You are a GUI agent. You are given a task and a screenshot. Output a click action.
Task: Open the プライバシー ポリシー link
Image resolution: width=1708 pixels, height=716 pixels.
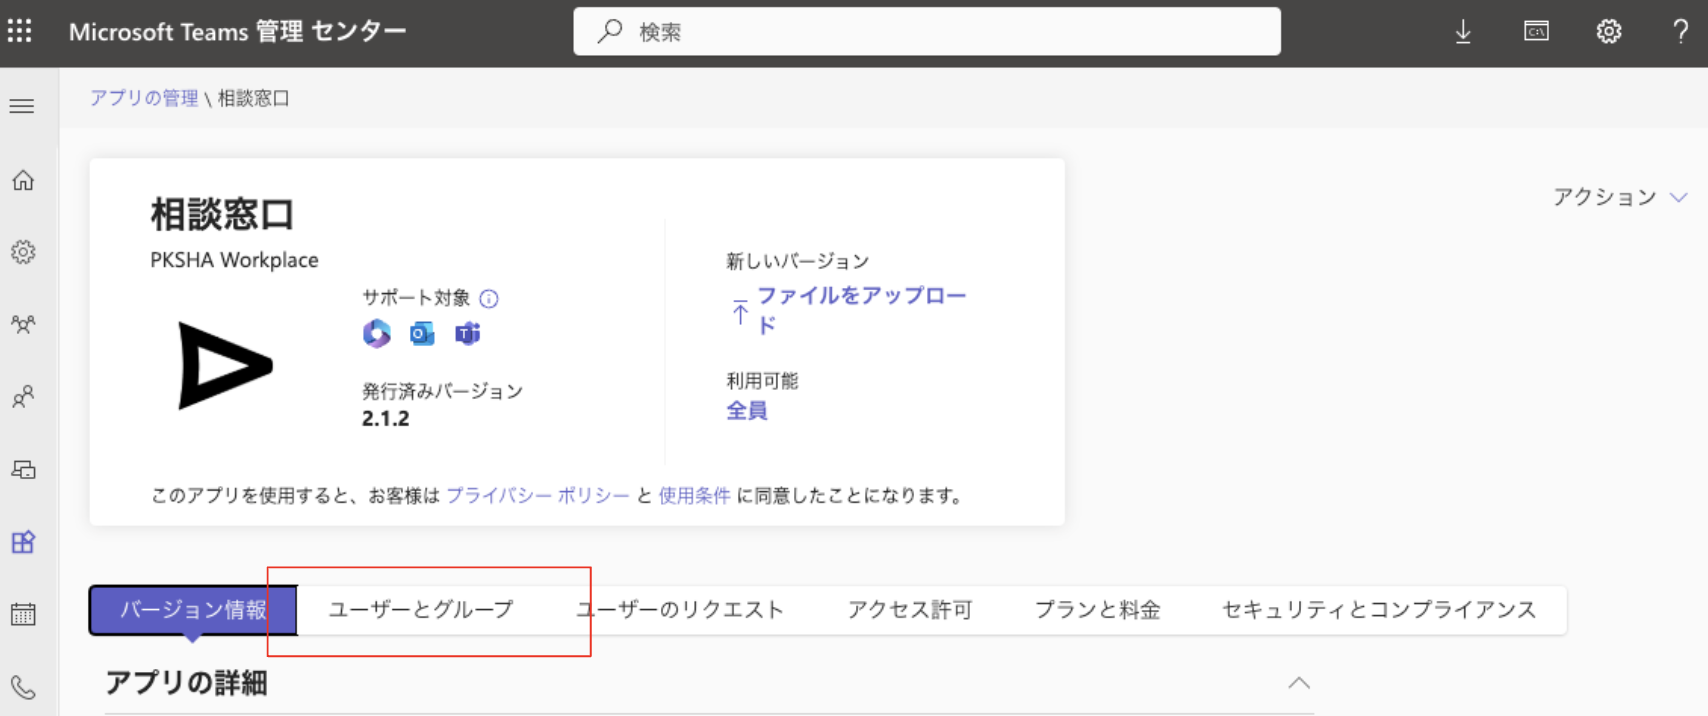click(538, 496)
